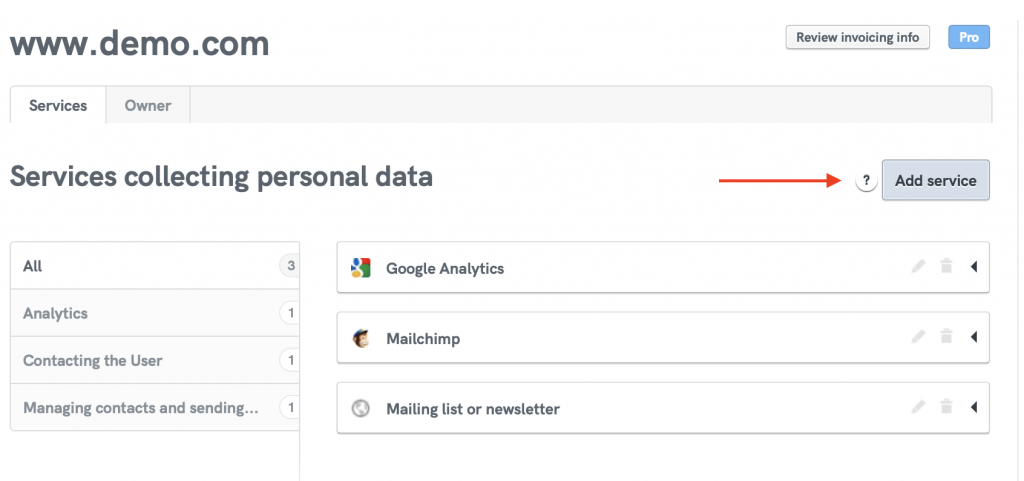Delete the Google Analytics service

946,267
